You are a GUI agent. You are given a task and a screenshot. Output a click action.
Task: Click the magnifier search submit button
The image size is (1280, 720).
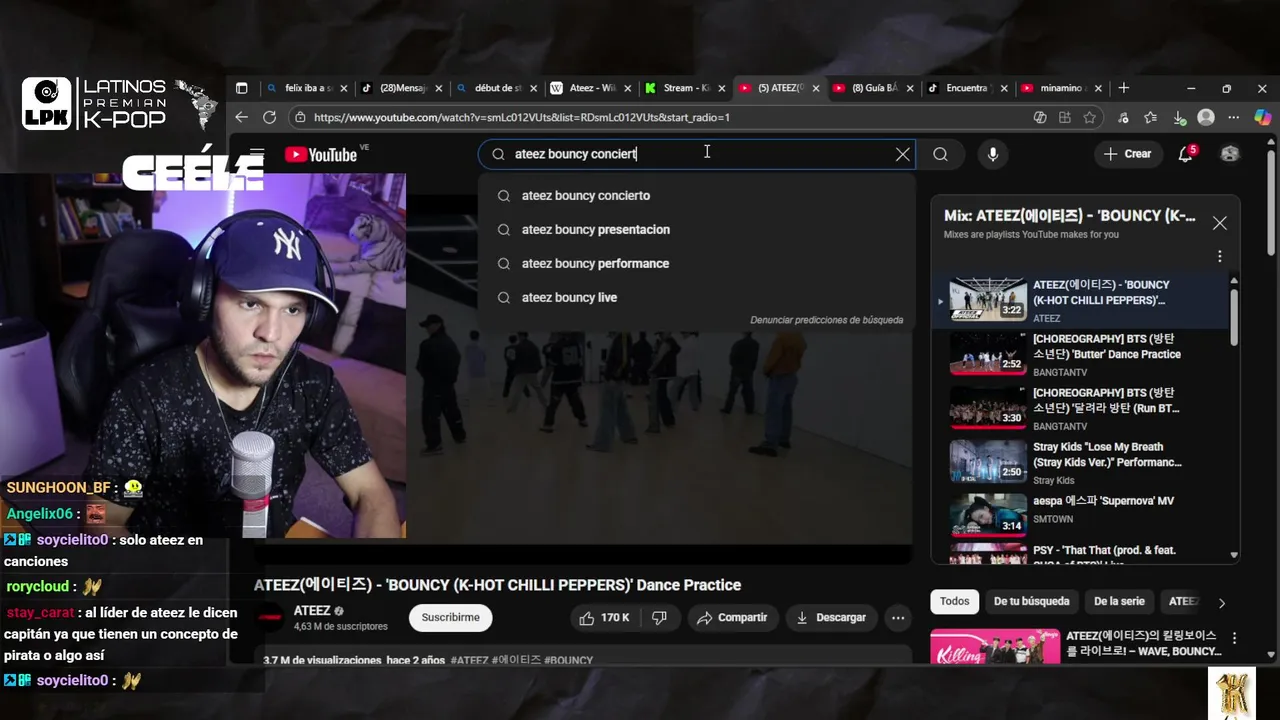(x=940, y=154)
